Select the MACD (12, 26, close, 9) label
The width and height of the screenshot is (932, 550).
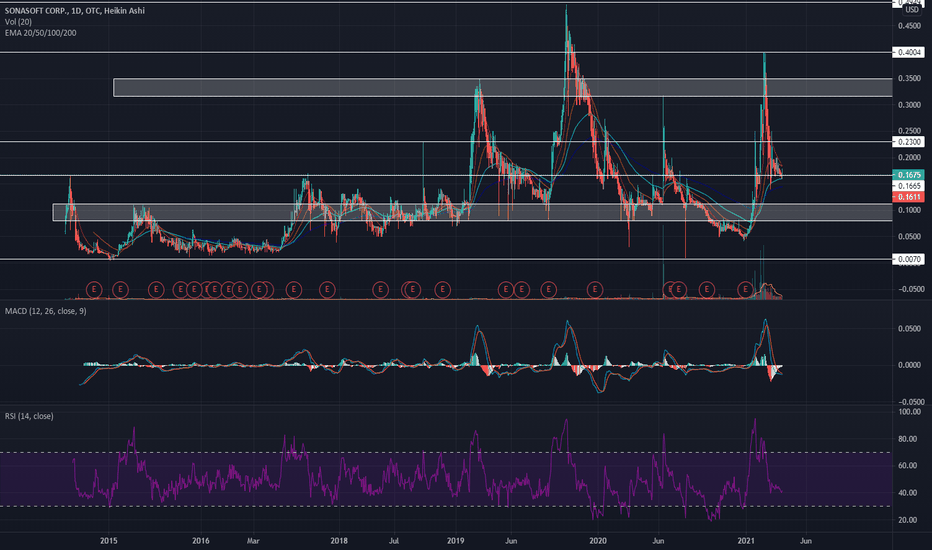[x=46, y=311]
